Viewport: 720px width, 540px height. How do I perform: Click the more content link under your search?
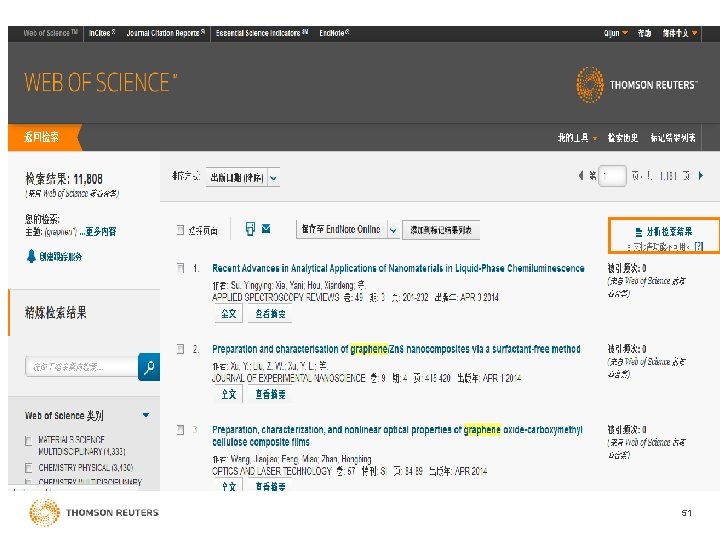point(97,232)
